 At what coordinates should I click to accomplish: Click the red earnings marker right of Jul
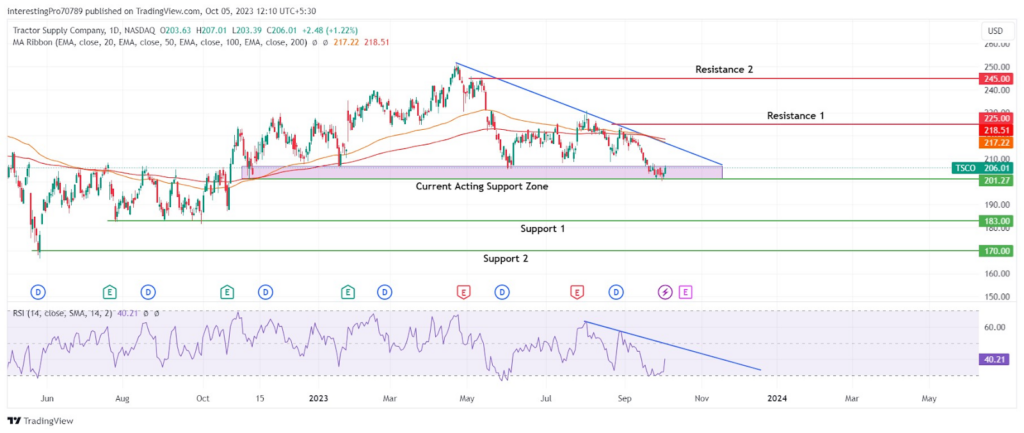pyautogui.click(x=577, y=291)
